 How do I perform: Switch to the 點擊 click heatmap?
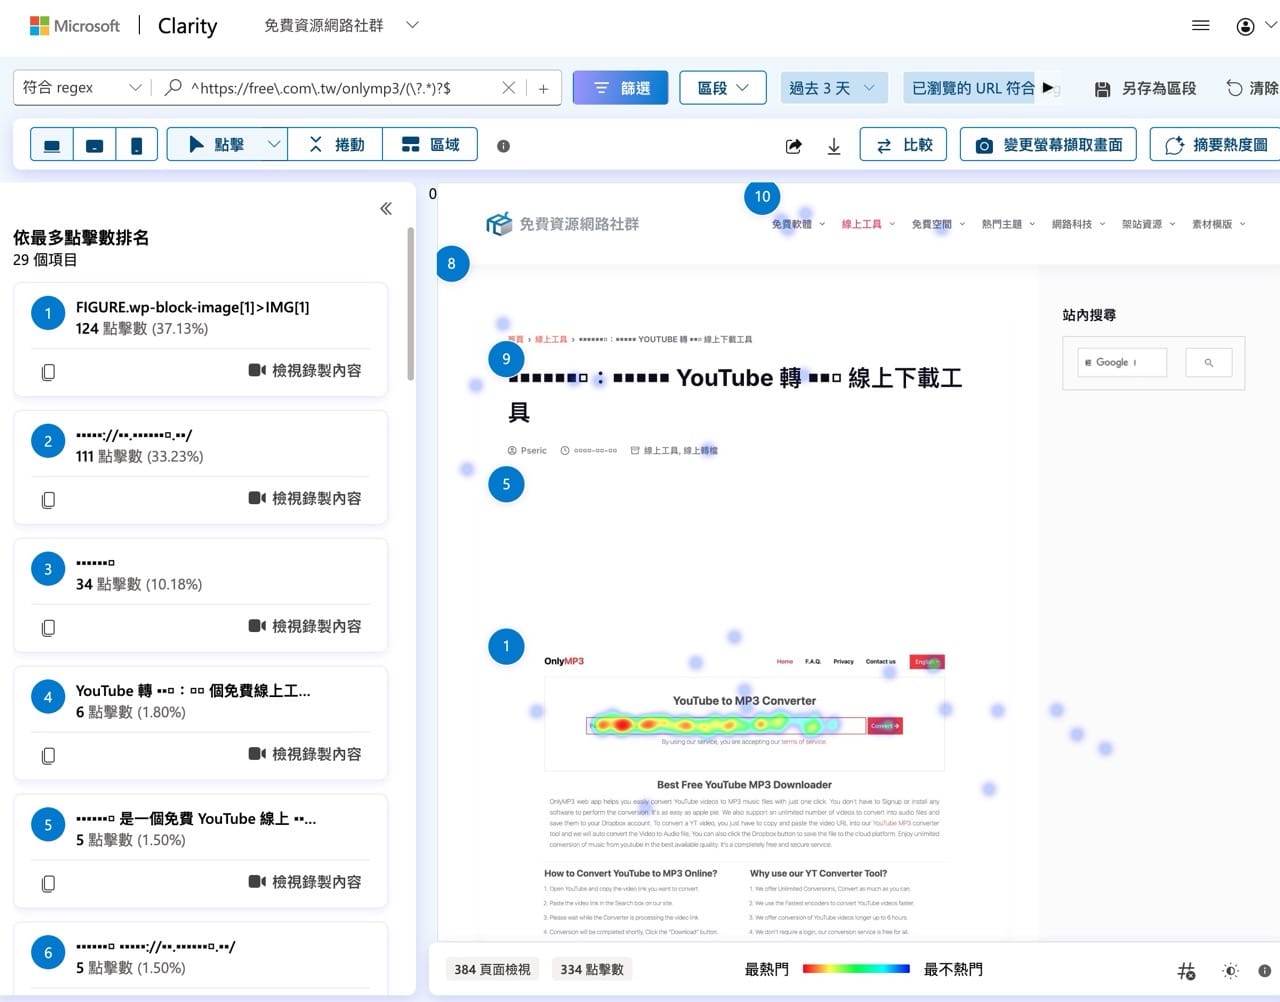coord(215,145)
